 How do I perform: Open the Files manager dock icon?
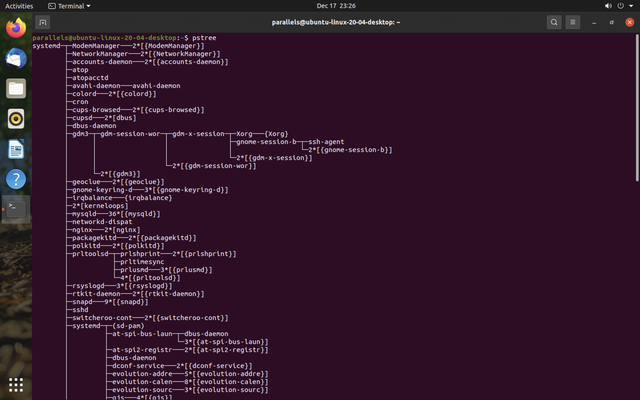(x=16, y=88)
